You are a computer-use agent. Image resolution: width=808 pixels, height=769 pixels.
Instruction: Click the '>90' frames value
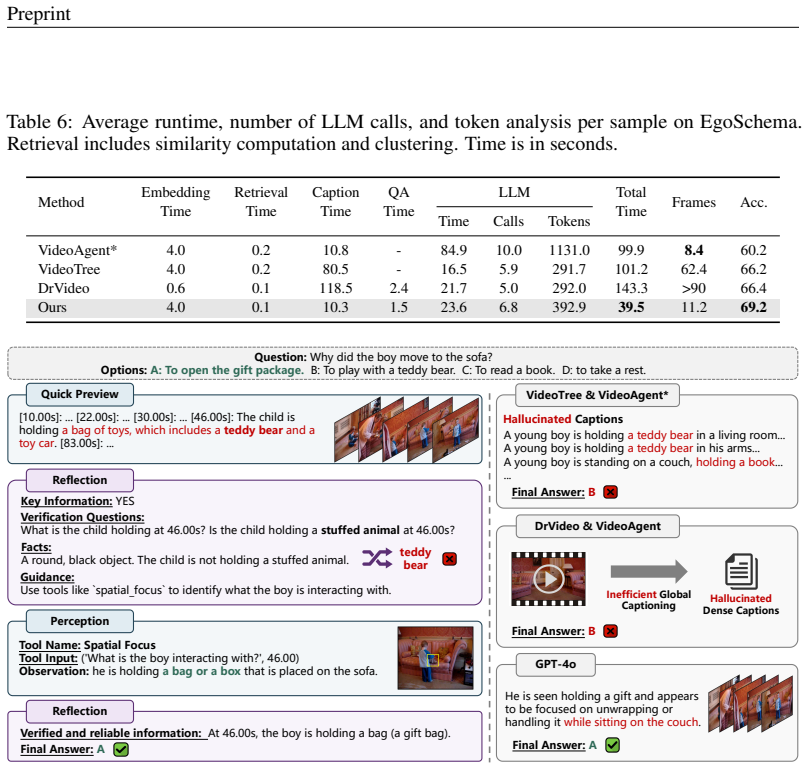coord(694,288)
